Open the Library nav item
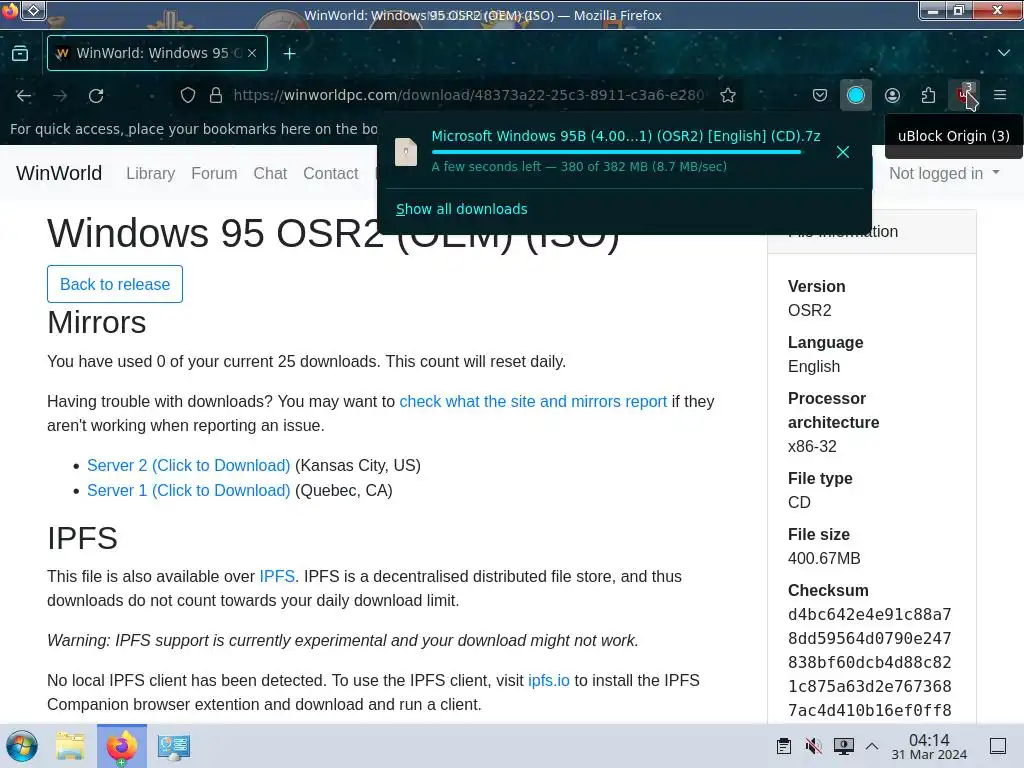This screenshot has height=768, width=1024. [x=150, y=173]
